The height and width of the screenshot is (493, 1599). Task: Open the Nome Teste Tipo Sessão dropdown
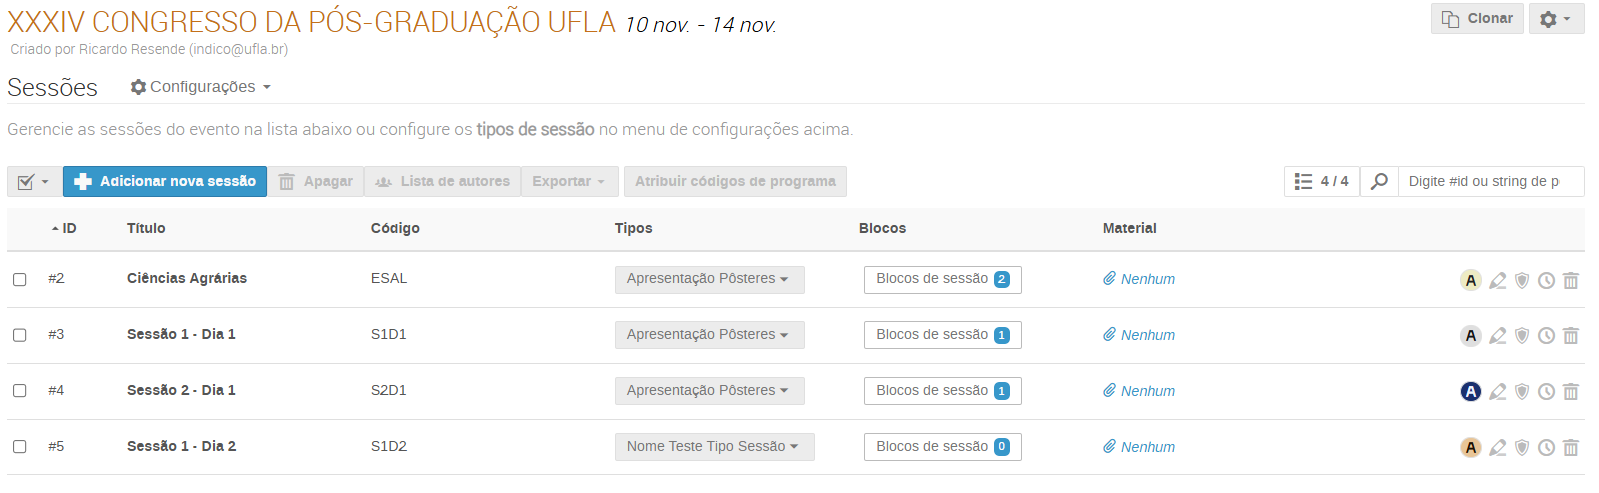coord(714,447)
